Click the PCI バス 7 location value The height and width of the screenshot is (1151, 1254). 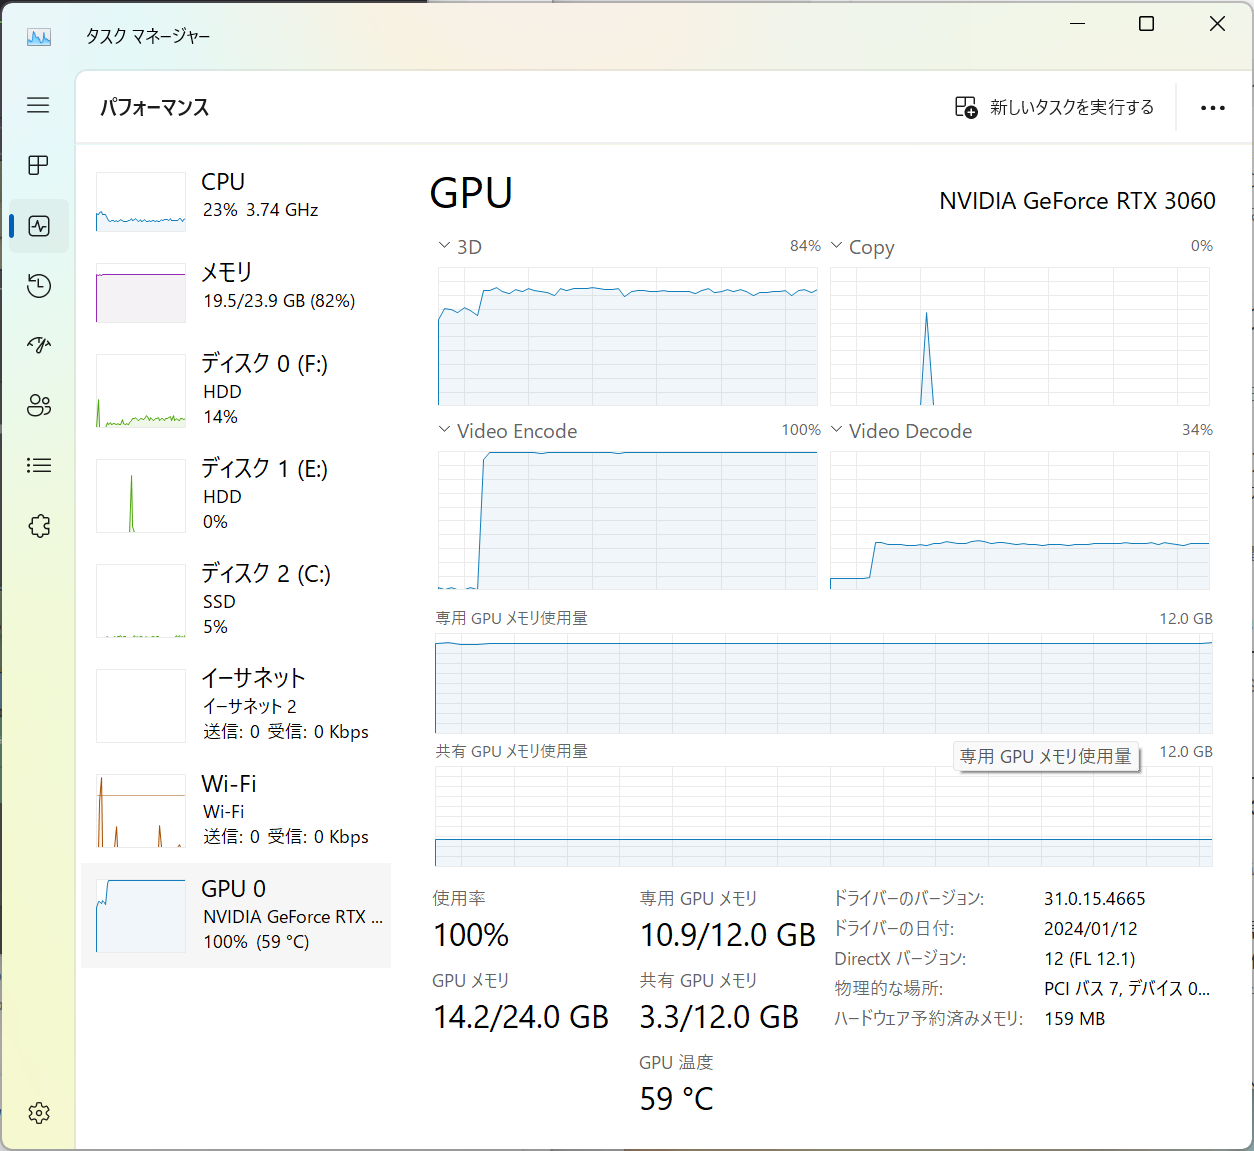1127,989
